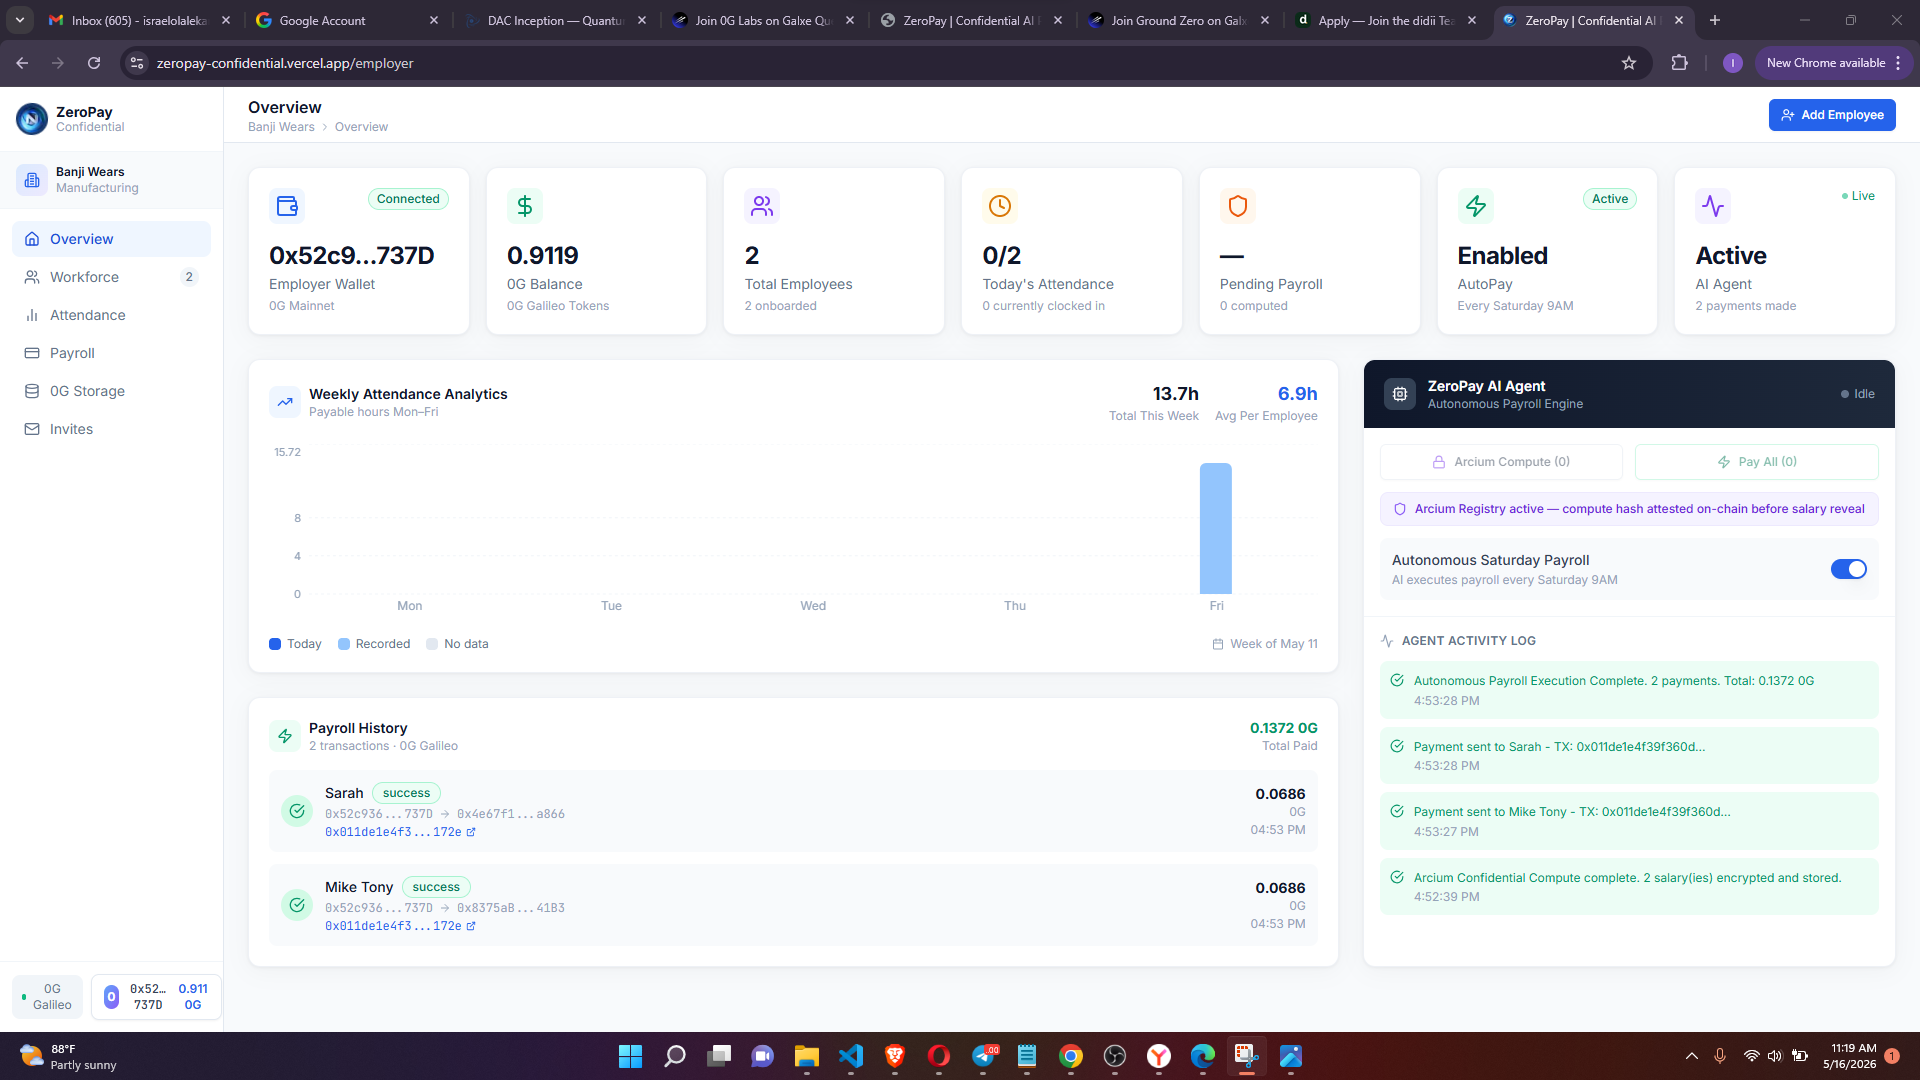The height and width of the screenshot is (1080, 1920).
Task: Click the Recorded legend swatch
Action: (344, 644)
